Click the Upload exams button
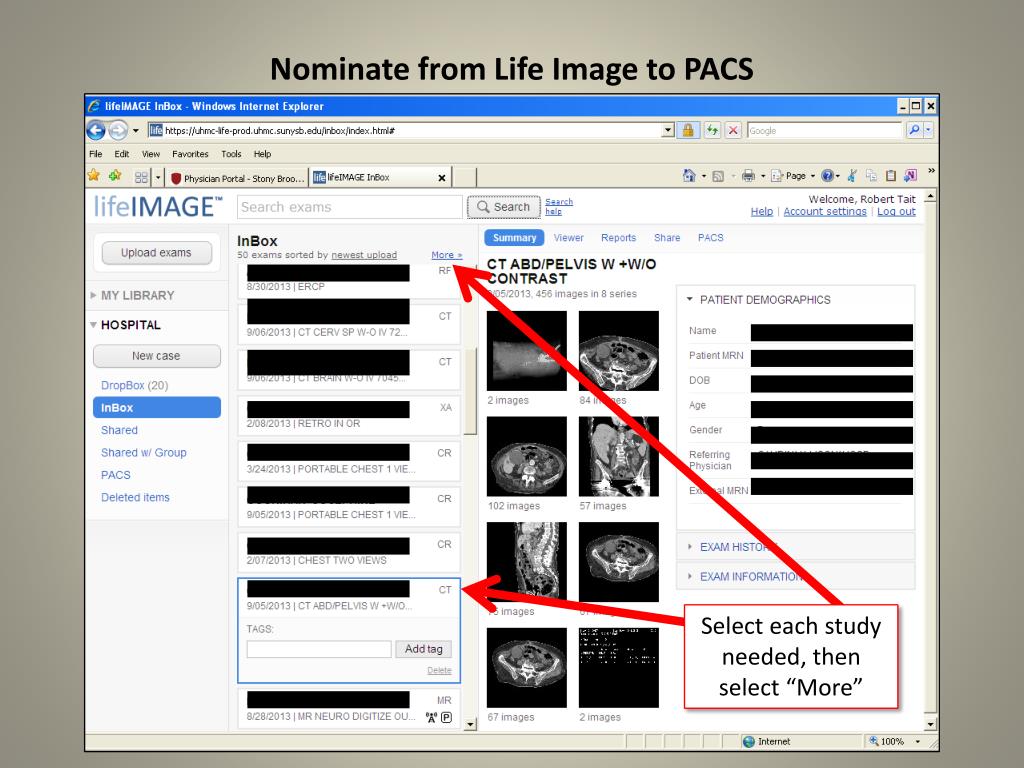This screenshot has width=1024, height=768. pyautogui.click(x=156, y=253)
